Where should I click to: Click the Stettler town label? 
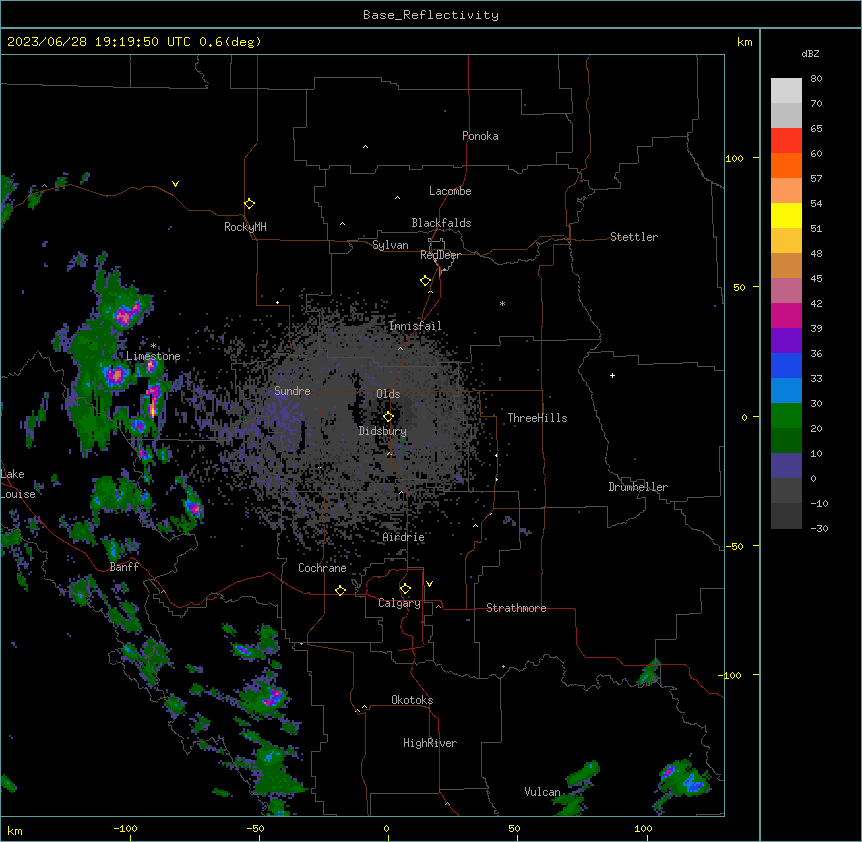pos(633,237)
